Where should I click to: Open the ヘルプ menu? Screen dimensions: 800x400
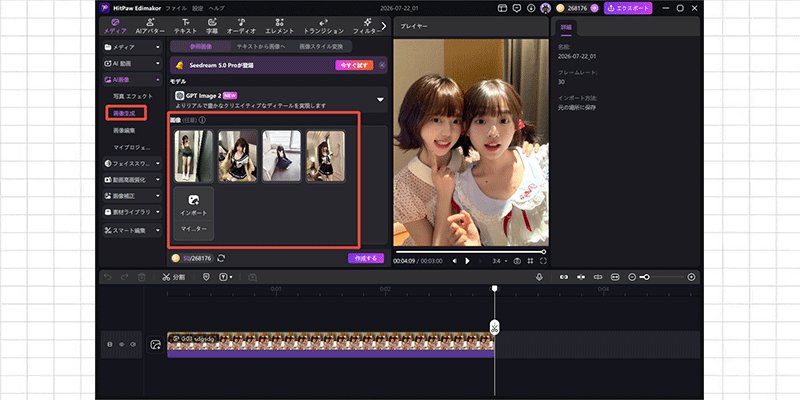click(x=216, y=8)
